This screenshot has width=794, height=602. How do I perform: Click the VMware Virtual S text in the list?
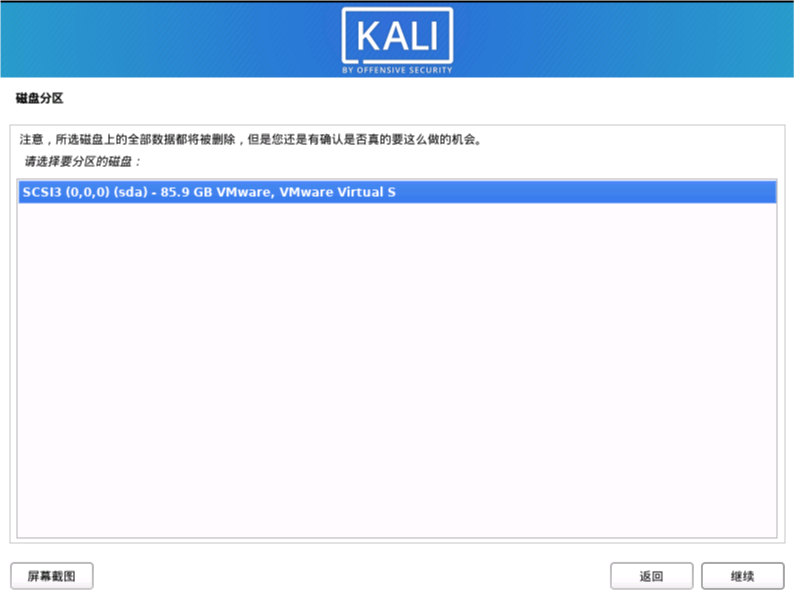pos(337,192)
